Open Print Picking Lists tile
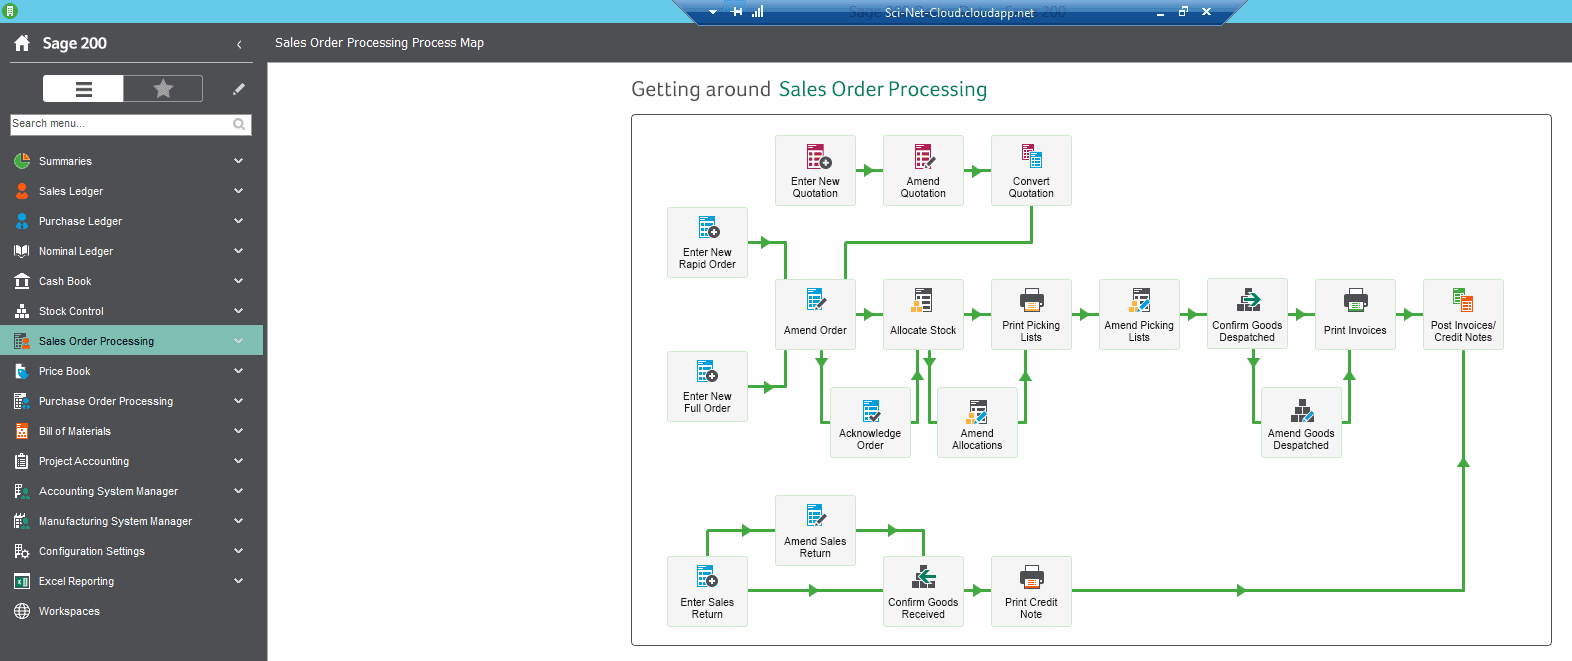This screenshot has height=661, width=1572. (x=1031, y=314)
